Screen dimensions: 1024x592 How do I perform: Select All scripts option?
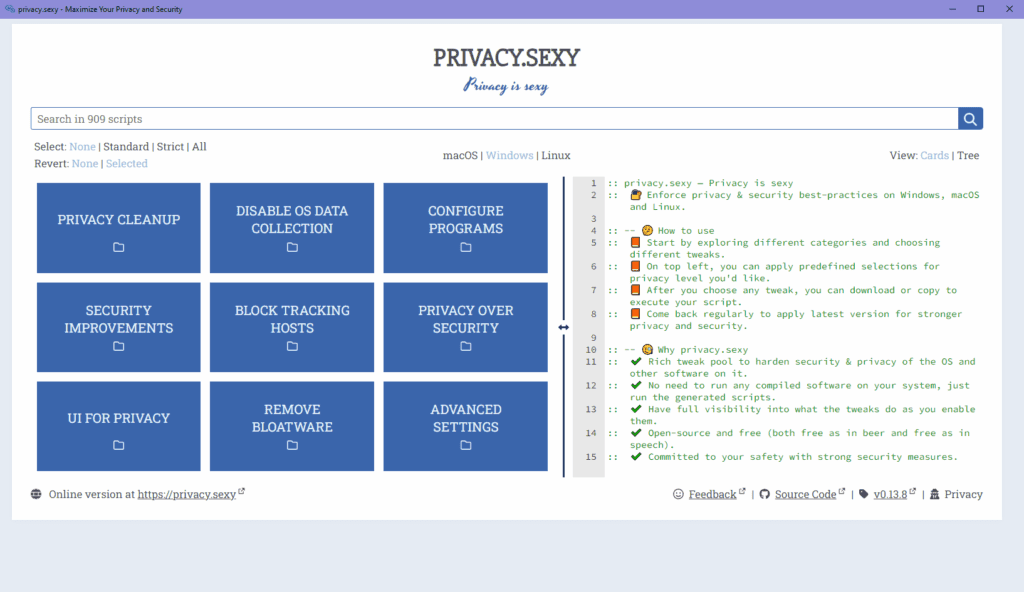point(199,146)
